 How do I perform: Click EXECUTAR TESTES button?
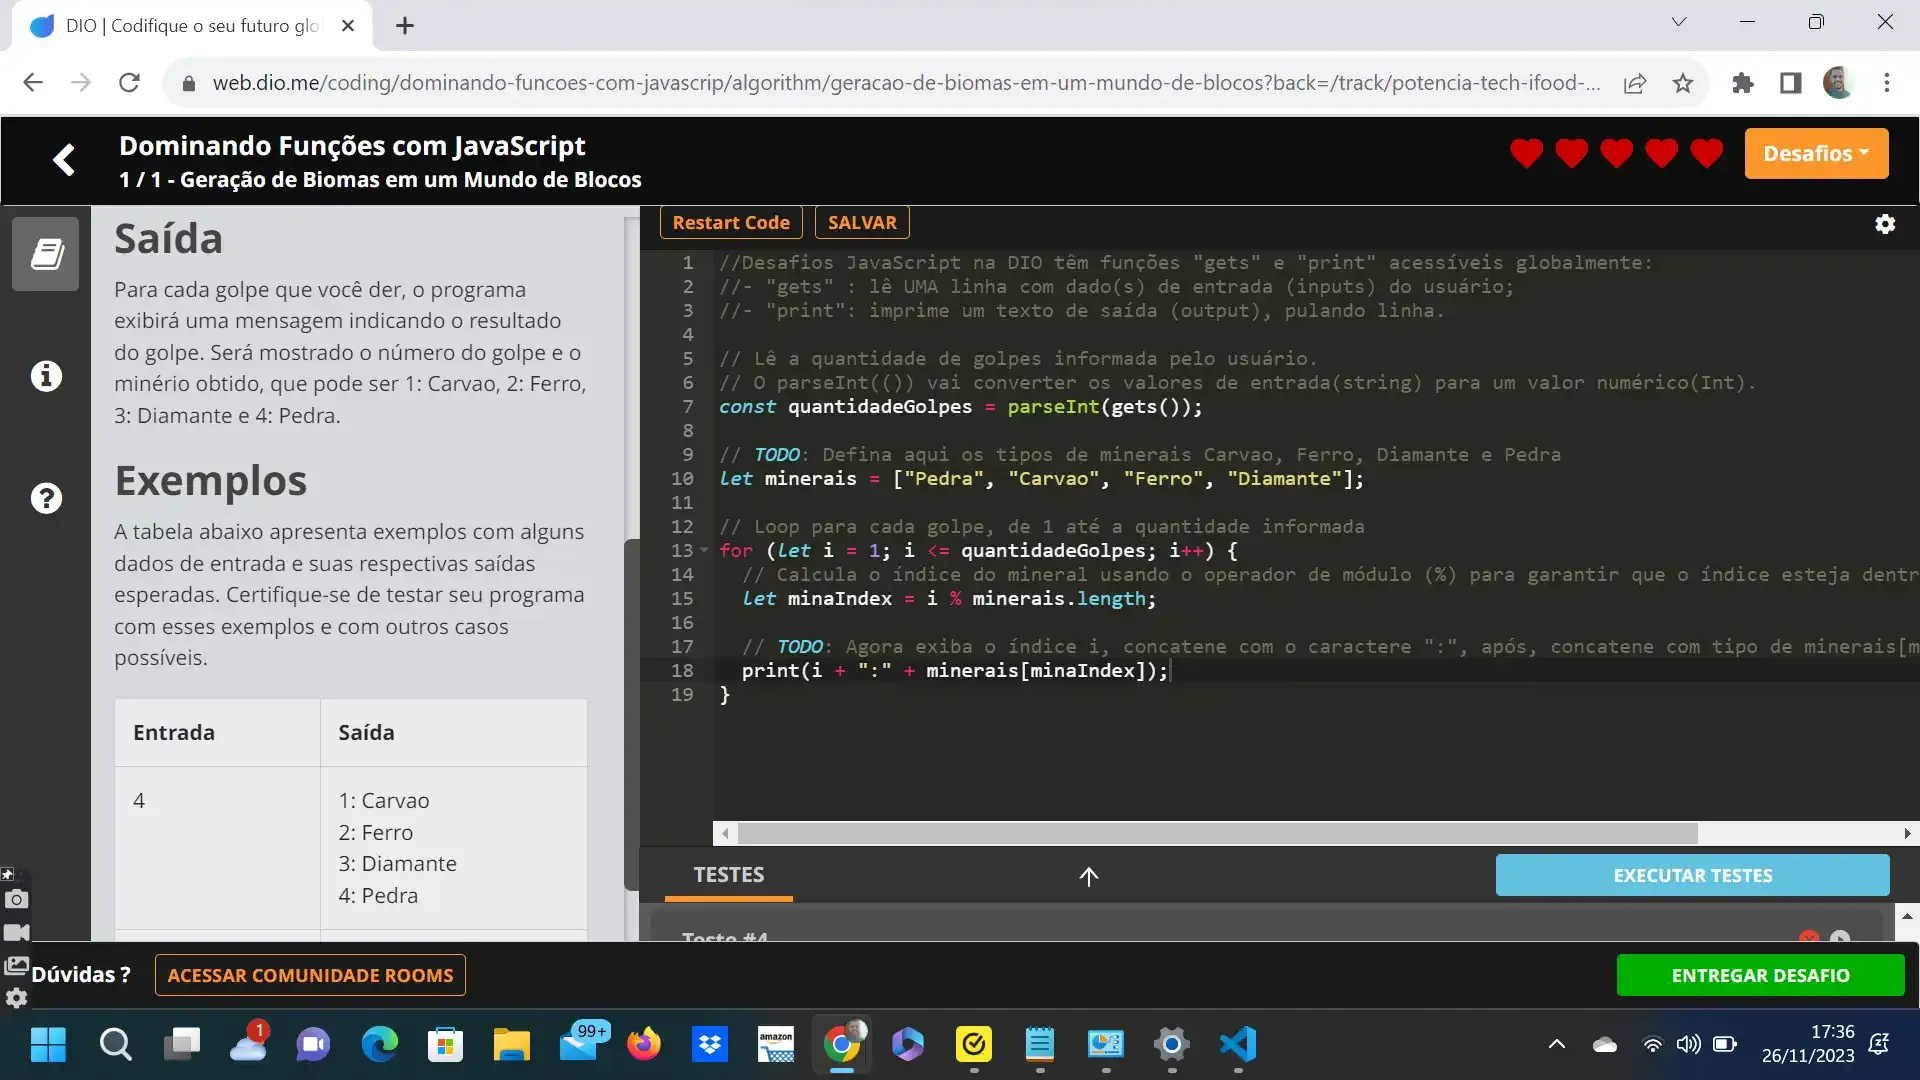pyautogui.click(x=1692, y=876)
